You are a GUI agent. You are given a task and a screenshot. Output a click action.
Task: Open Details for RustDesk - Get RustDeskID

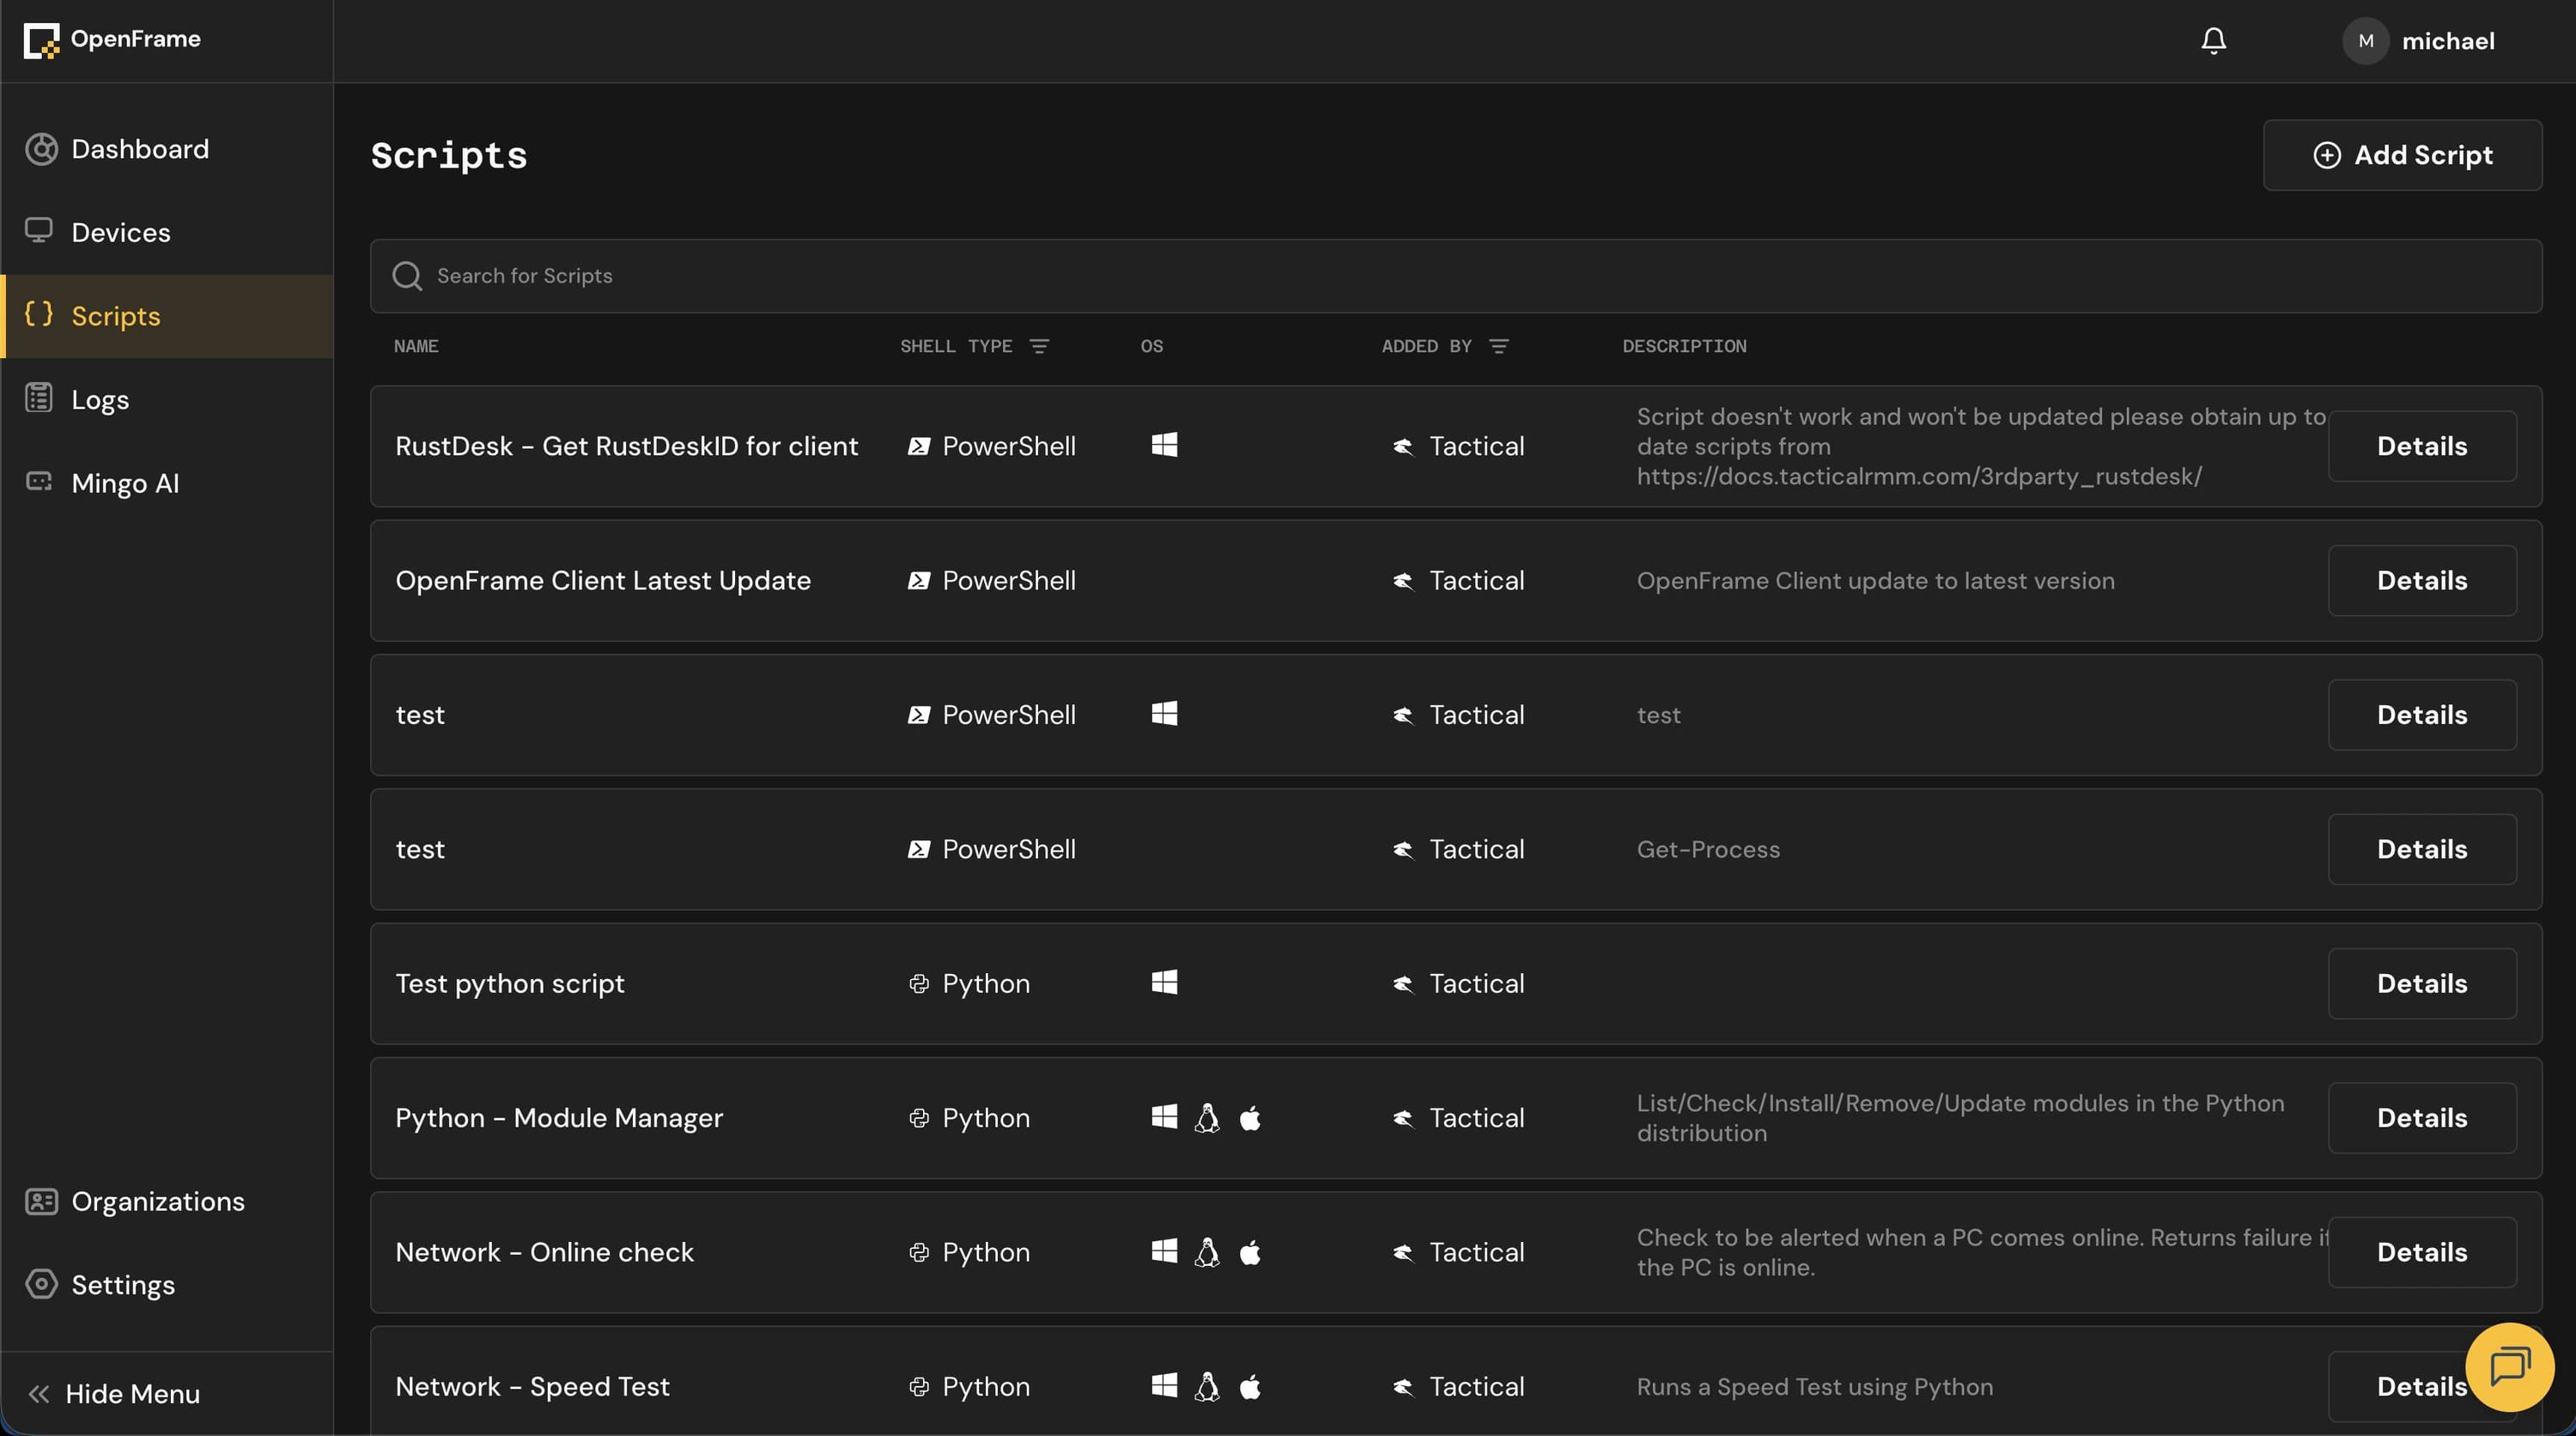pyautogui.click(x=2421, y=446)
